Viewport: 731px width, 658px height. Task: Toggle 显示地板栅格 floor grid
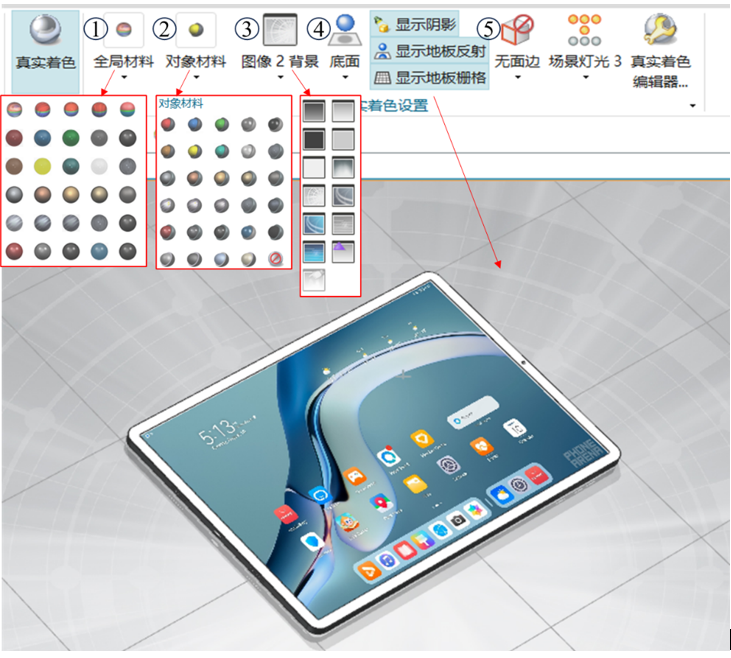coord(430,77)
